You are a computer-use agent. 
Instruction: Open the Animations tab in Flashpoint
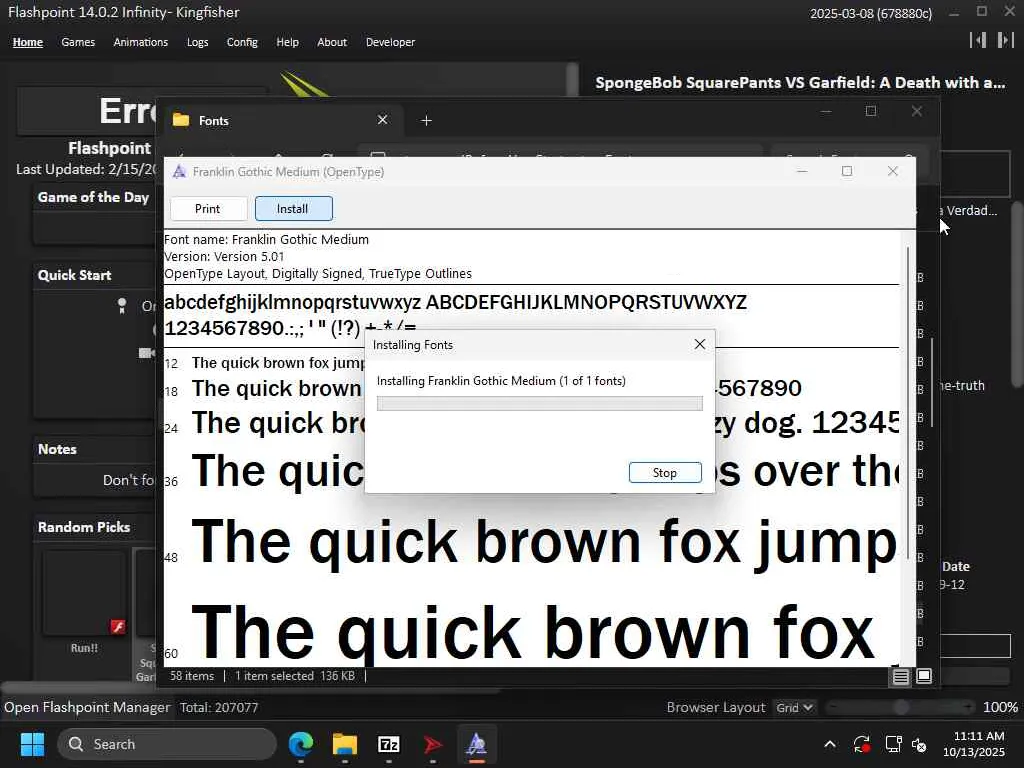[140, 42]
